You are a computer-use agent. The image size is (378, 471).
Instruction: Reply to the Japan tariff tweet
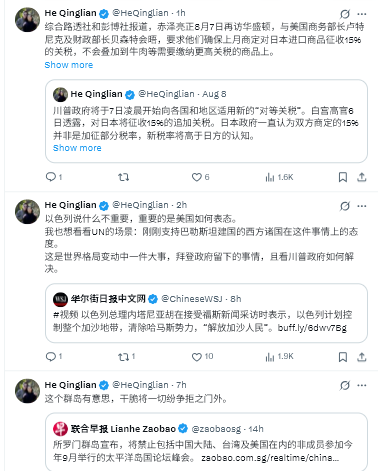coord(54,177)
